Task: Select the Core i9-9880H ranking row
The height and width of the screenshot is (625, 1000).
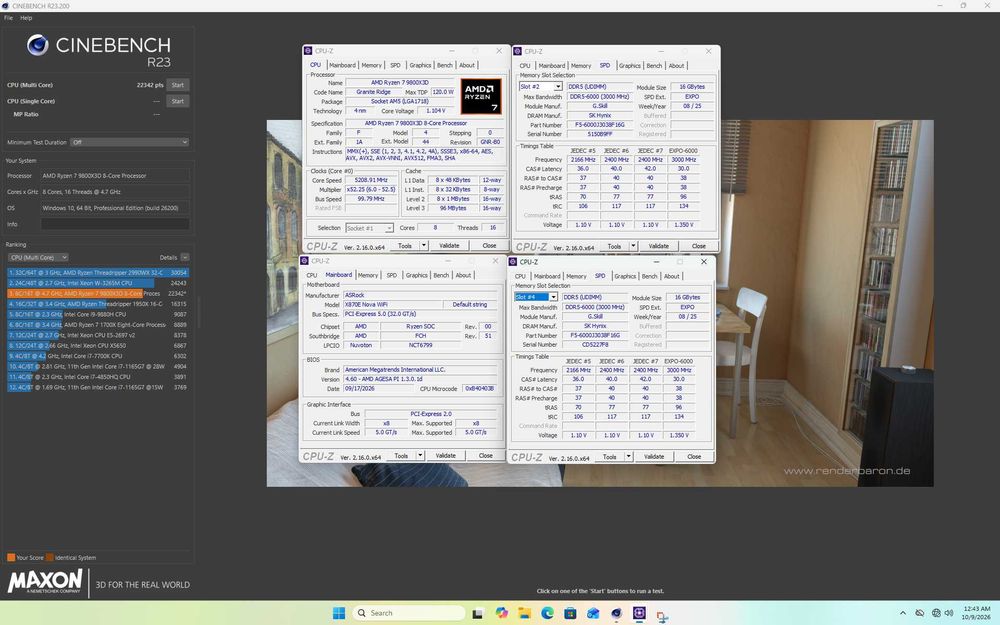Action: [98, 314]
